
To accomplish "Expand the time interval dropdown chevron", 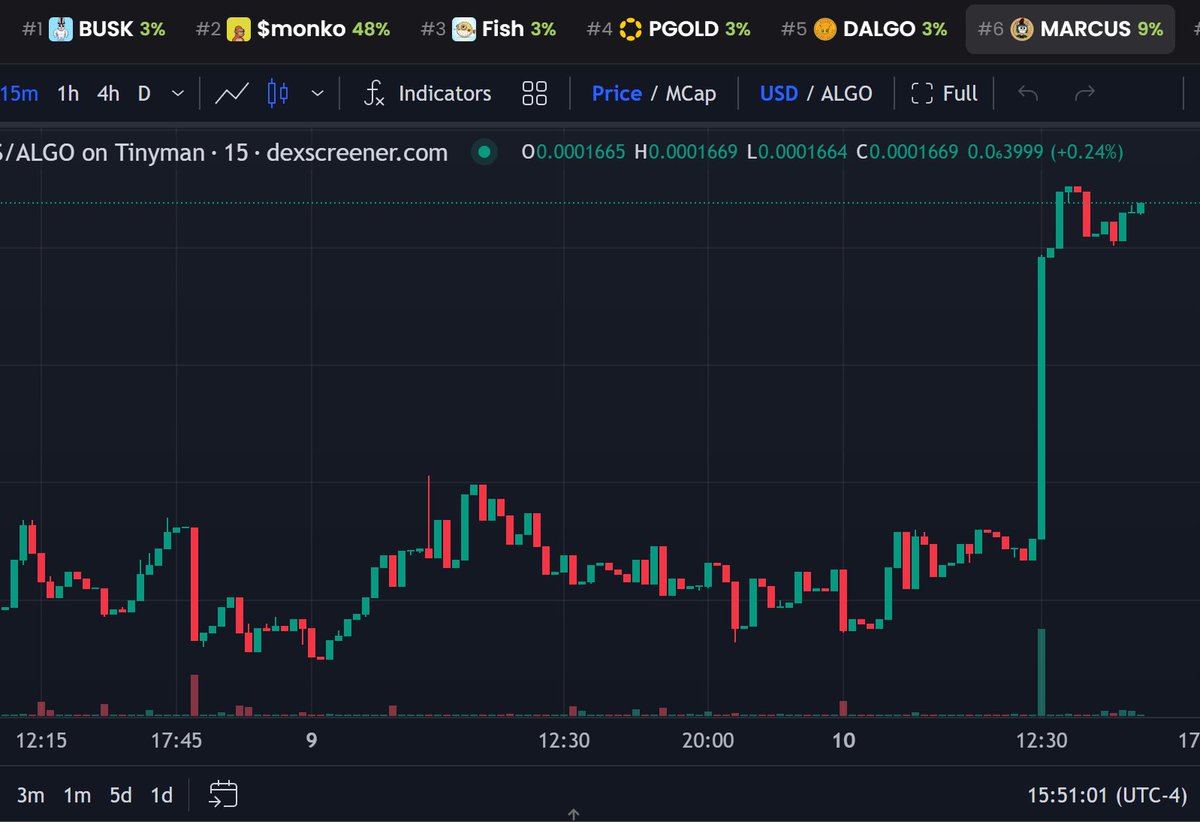I will [178, 94].
